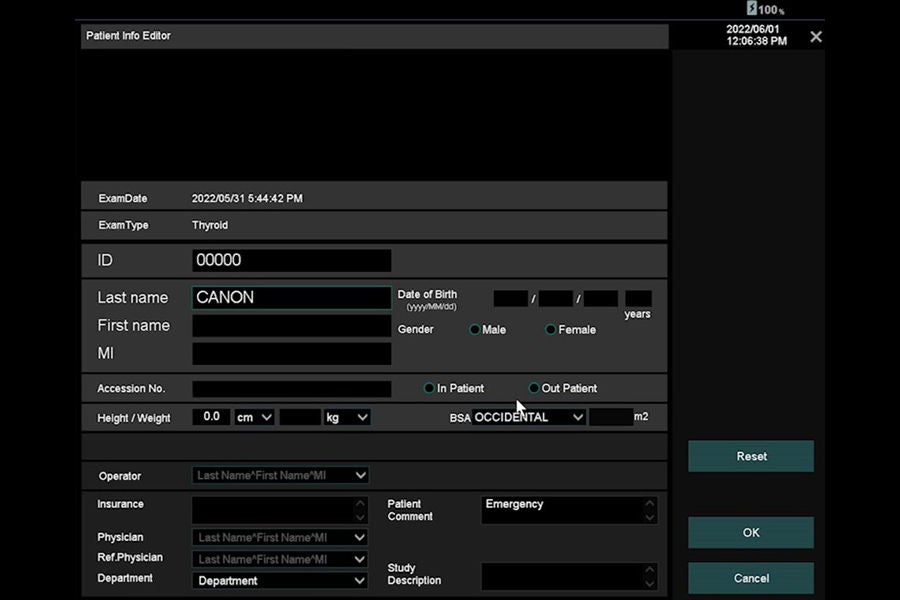
Task: Click the Reset button
Action: point(751,456)
